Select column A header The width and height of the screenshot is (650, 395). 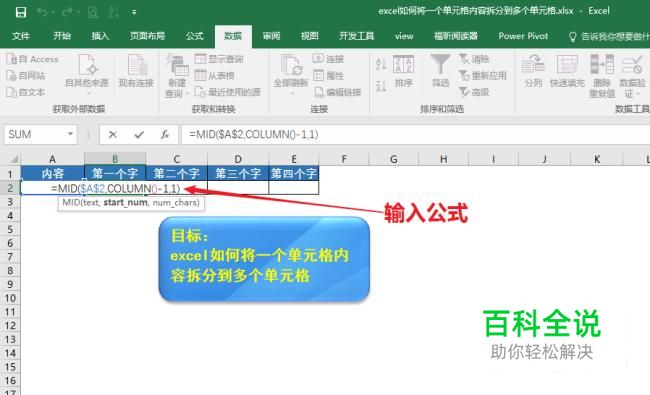53,159
